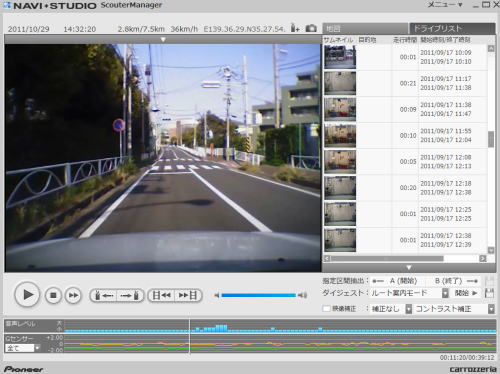Click the fast-forward button

(73, 295)
